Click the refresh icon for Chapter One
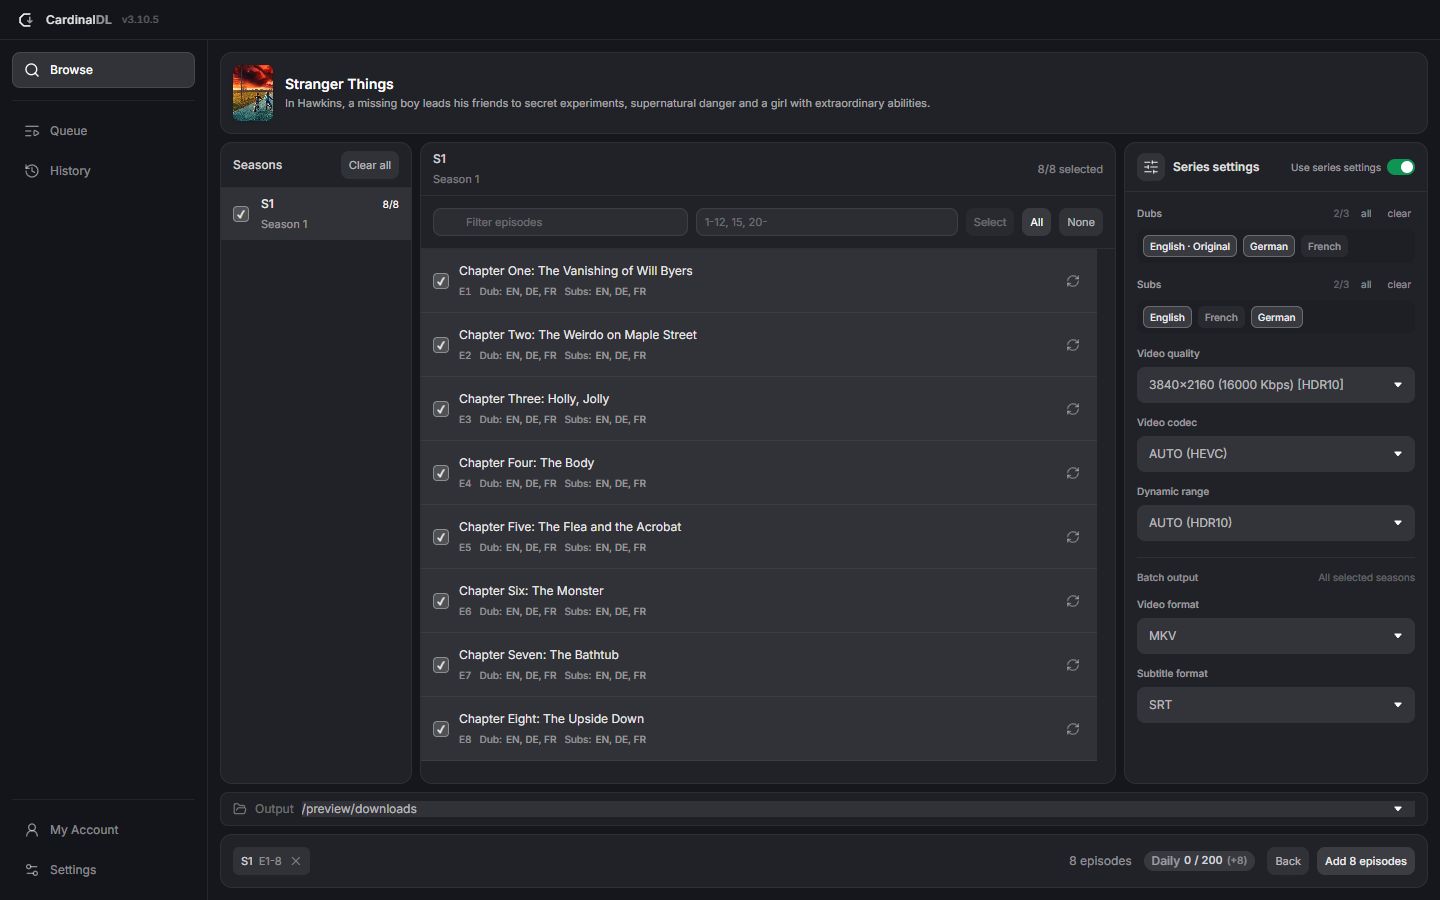Screen dimensions: 1440x900 tap(1073, 281)
